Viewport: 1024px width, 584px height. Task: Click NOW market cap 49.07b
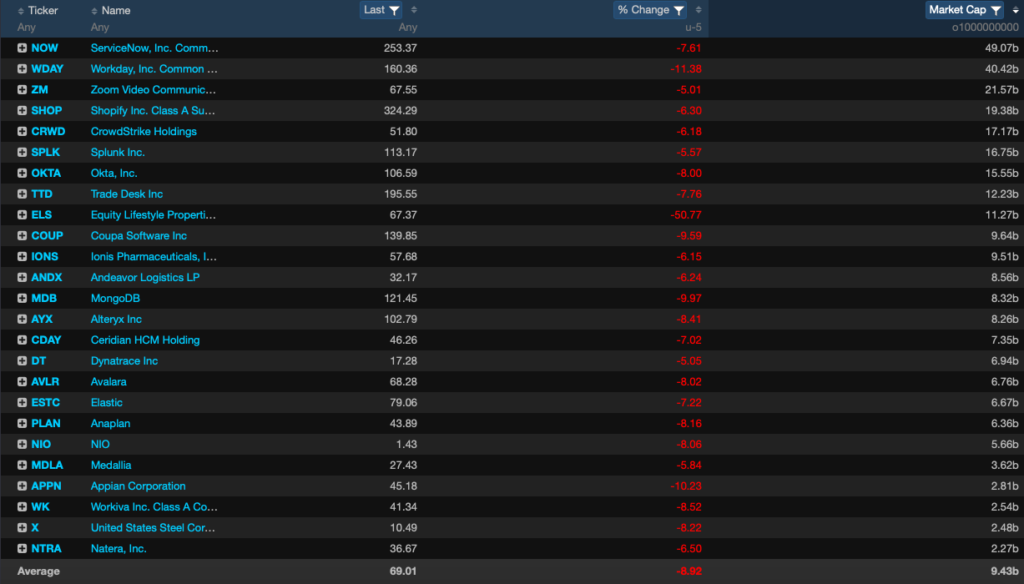click(x=1002, y=48)
